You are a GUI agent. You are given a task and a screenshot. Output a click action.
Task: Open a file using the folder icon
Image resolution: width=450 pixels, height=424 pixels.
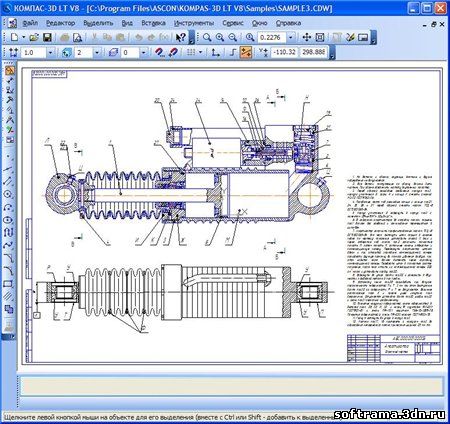pos(34,37)
